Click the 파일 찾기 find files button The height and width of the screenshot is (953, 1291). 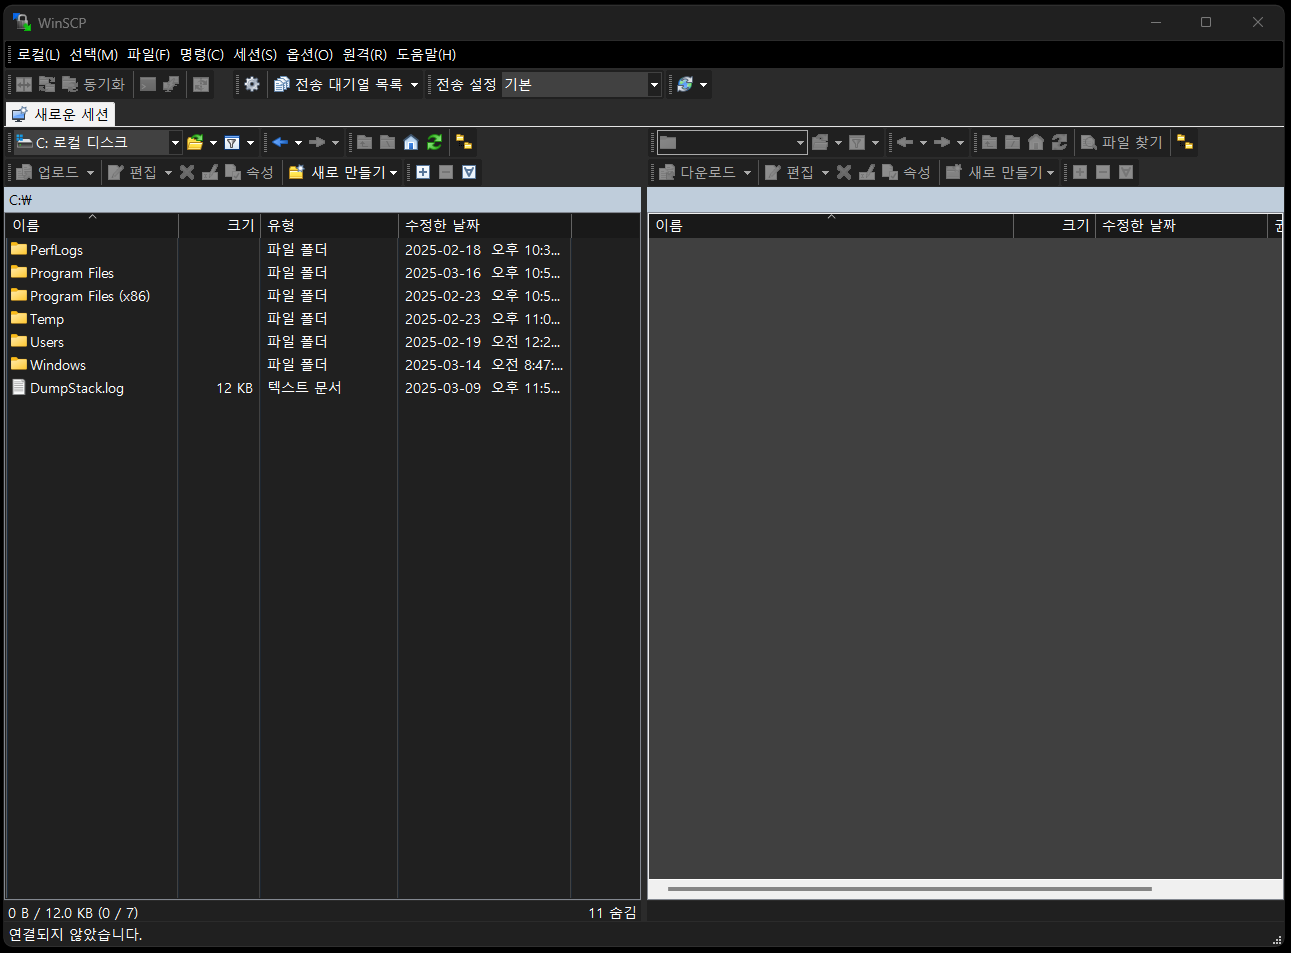[1122, 143]
